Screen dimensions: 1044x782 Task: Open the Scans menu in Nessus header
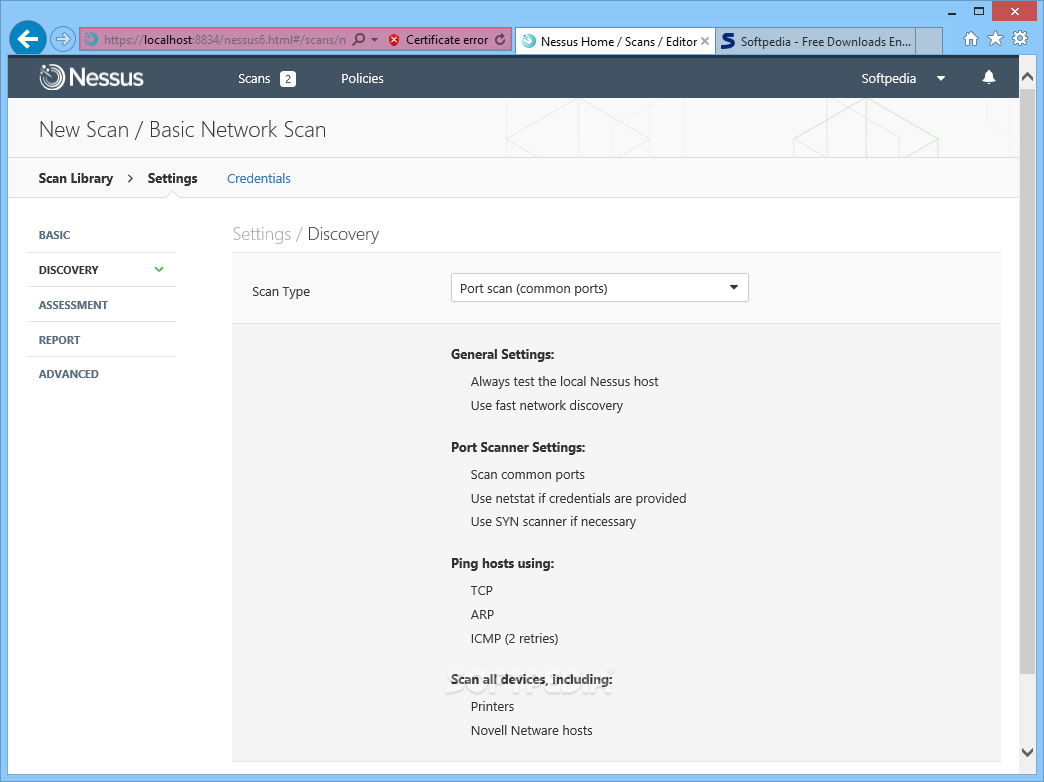(x=254, y=79)
